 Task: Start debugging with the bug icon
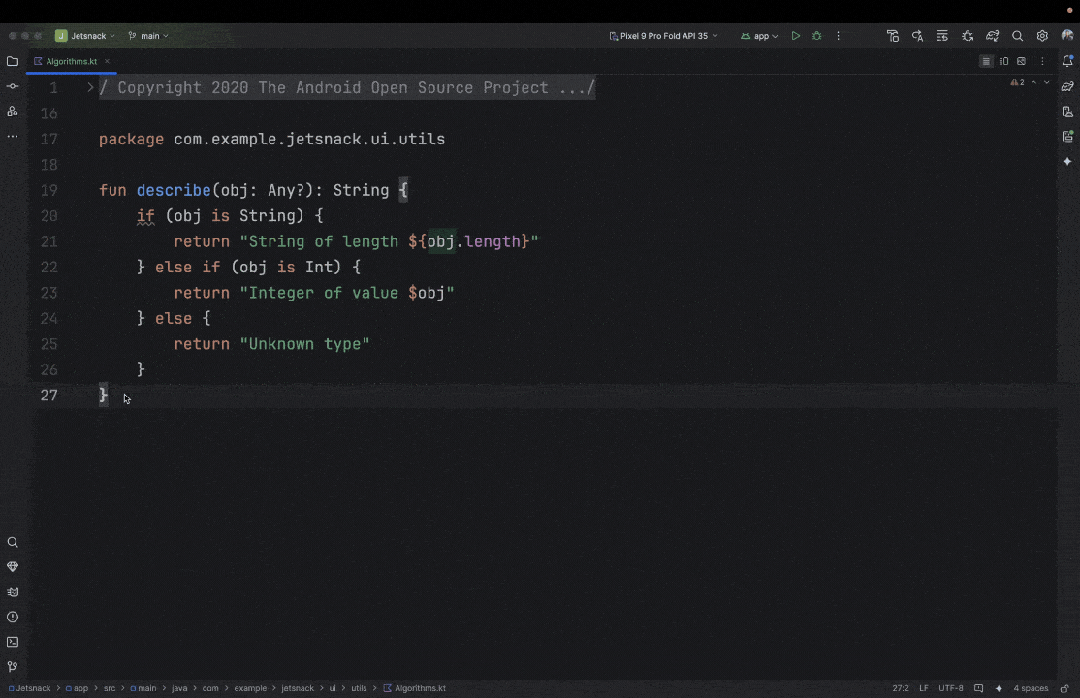[x=817, y=36]
